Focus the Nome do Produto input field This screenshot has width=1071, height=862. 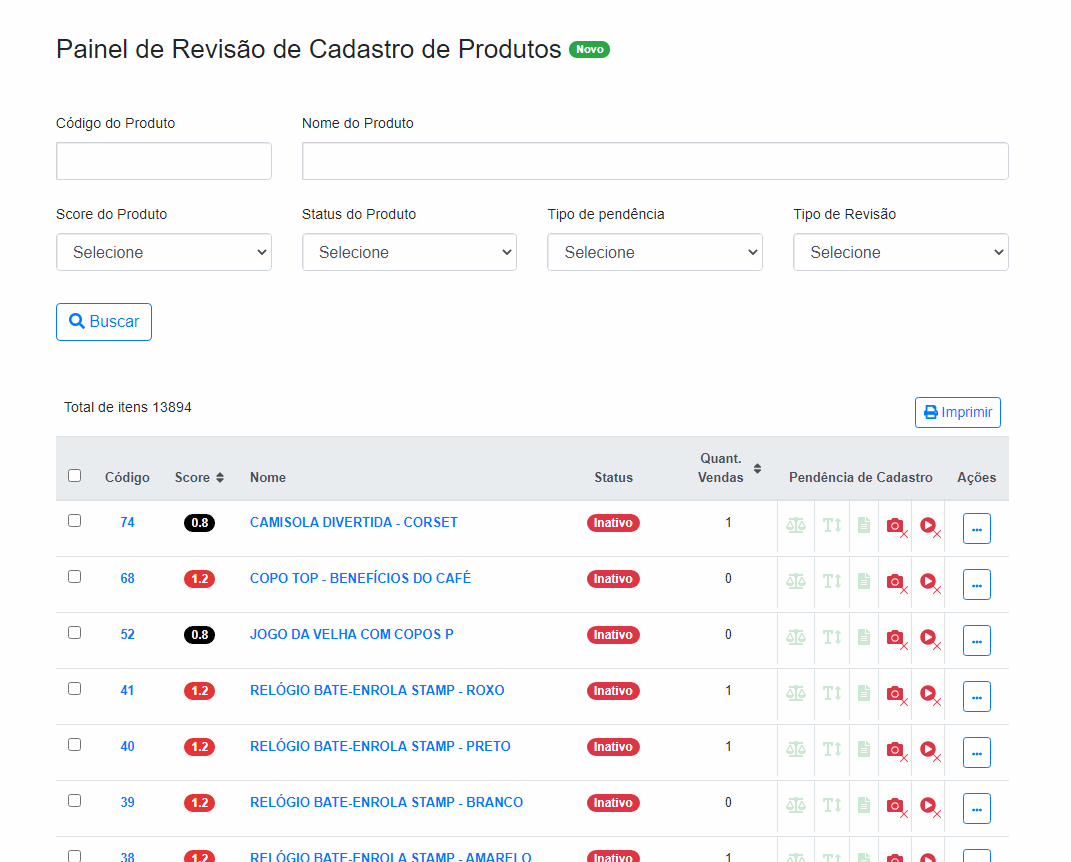click(x=655, y=161)
